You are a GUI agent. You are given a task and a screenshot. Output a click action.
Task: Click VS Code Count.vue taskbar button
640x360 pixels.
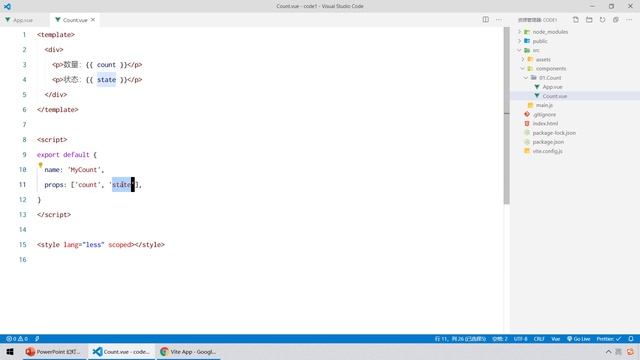click(122, 351)
